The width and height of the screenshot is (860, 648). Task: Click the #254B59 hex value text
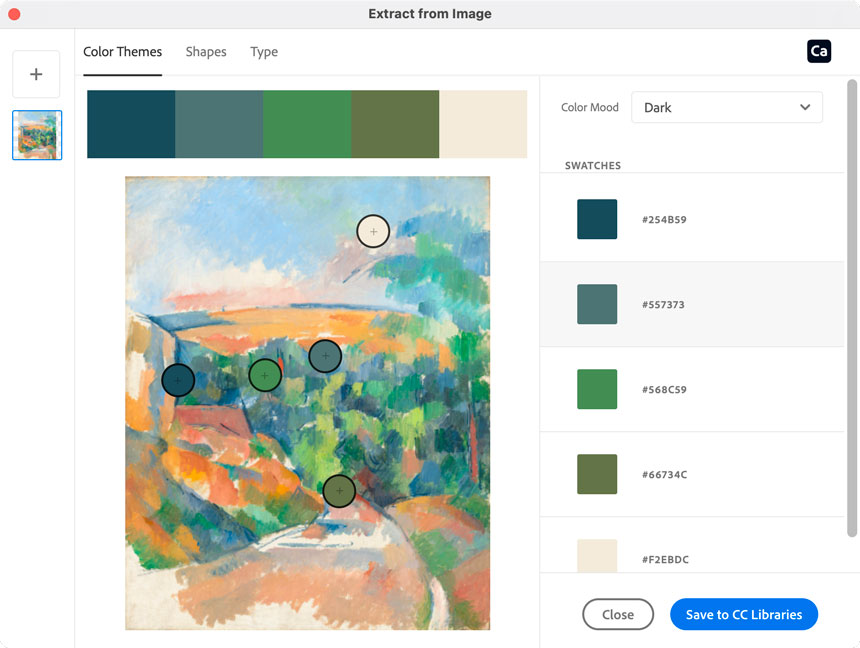click(664, 219)
